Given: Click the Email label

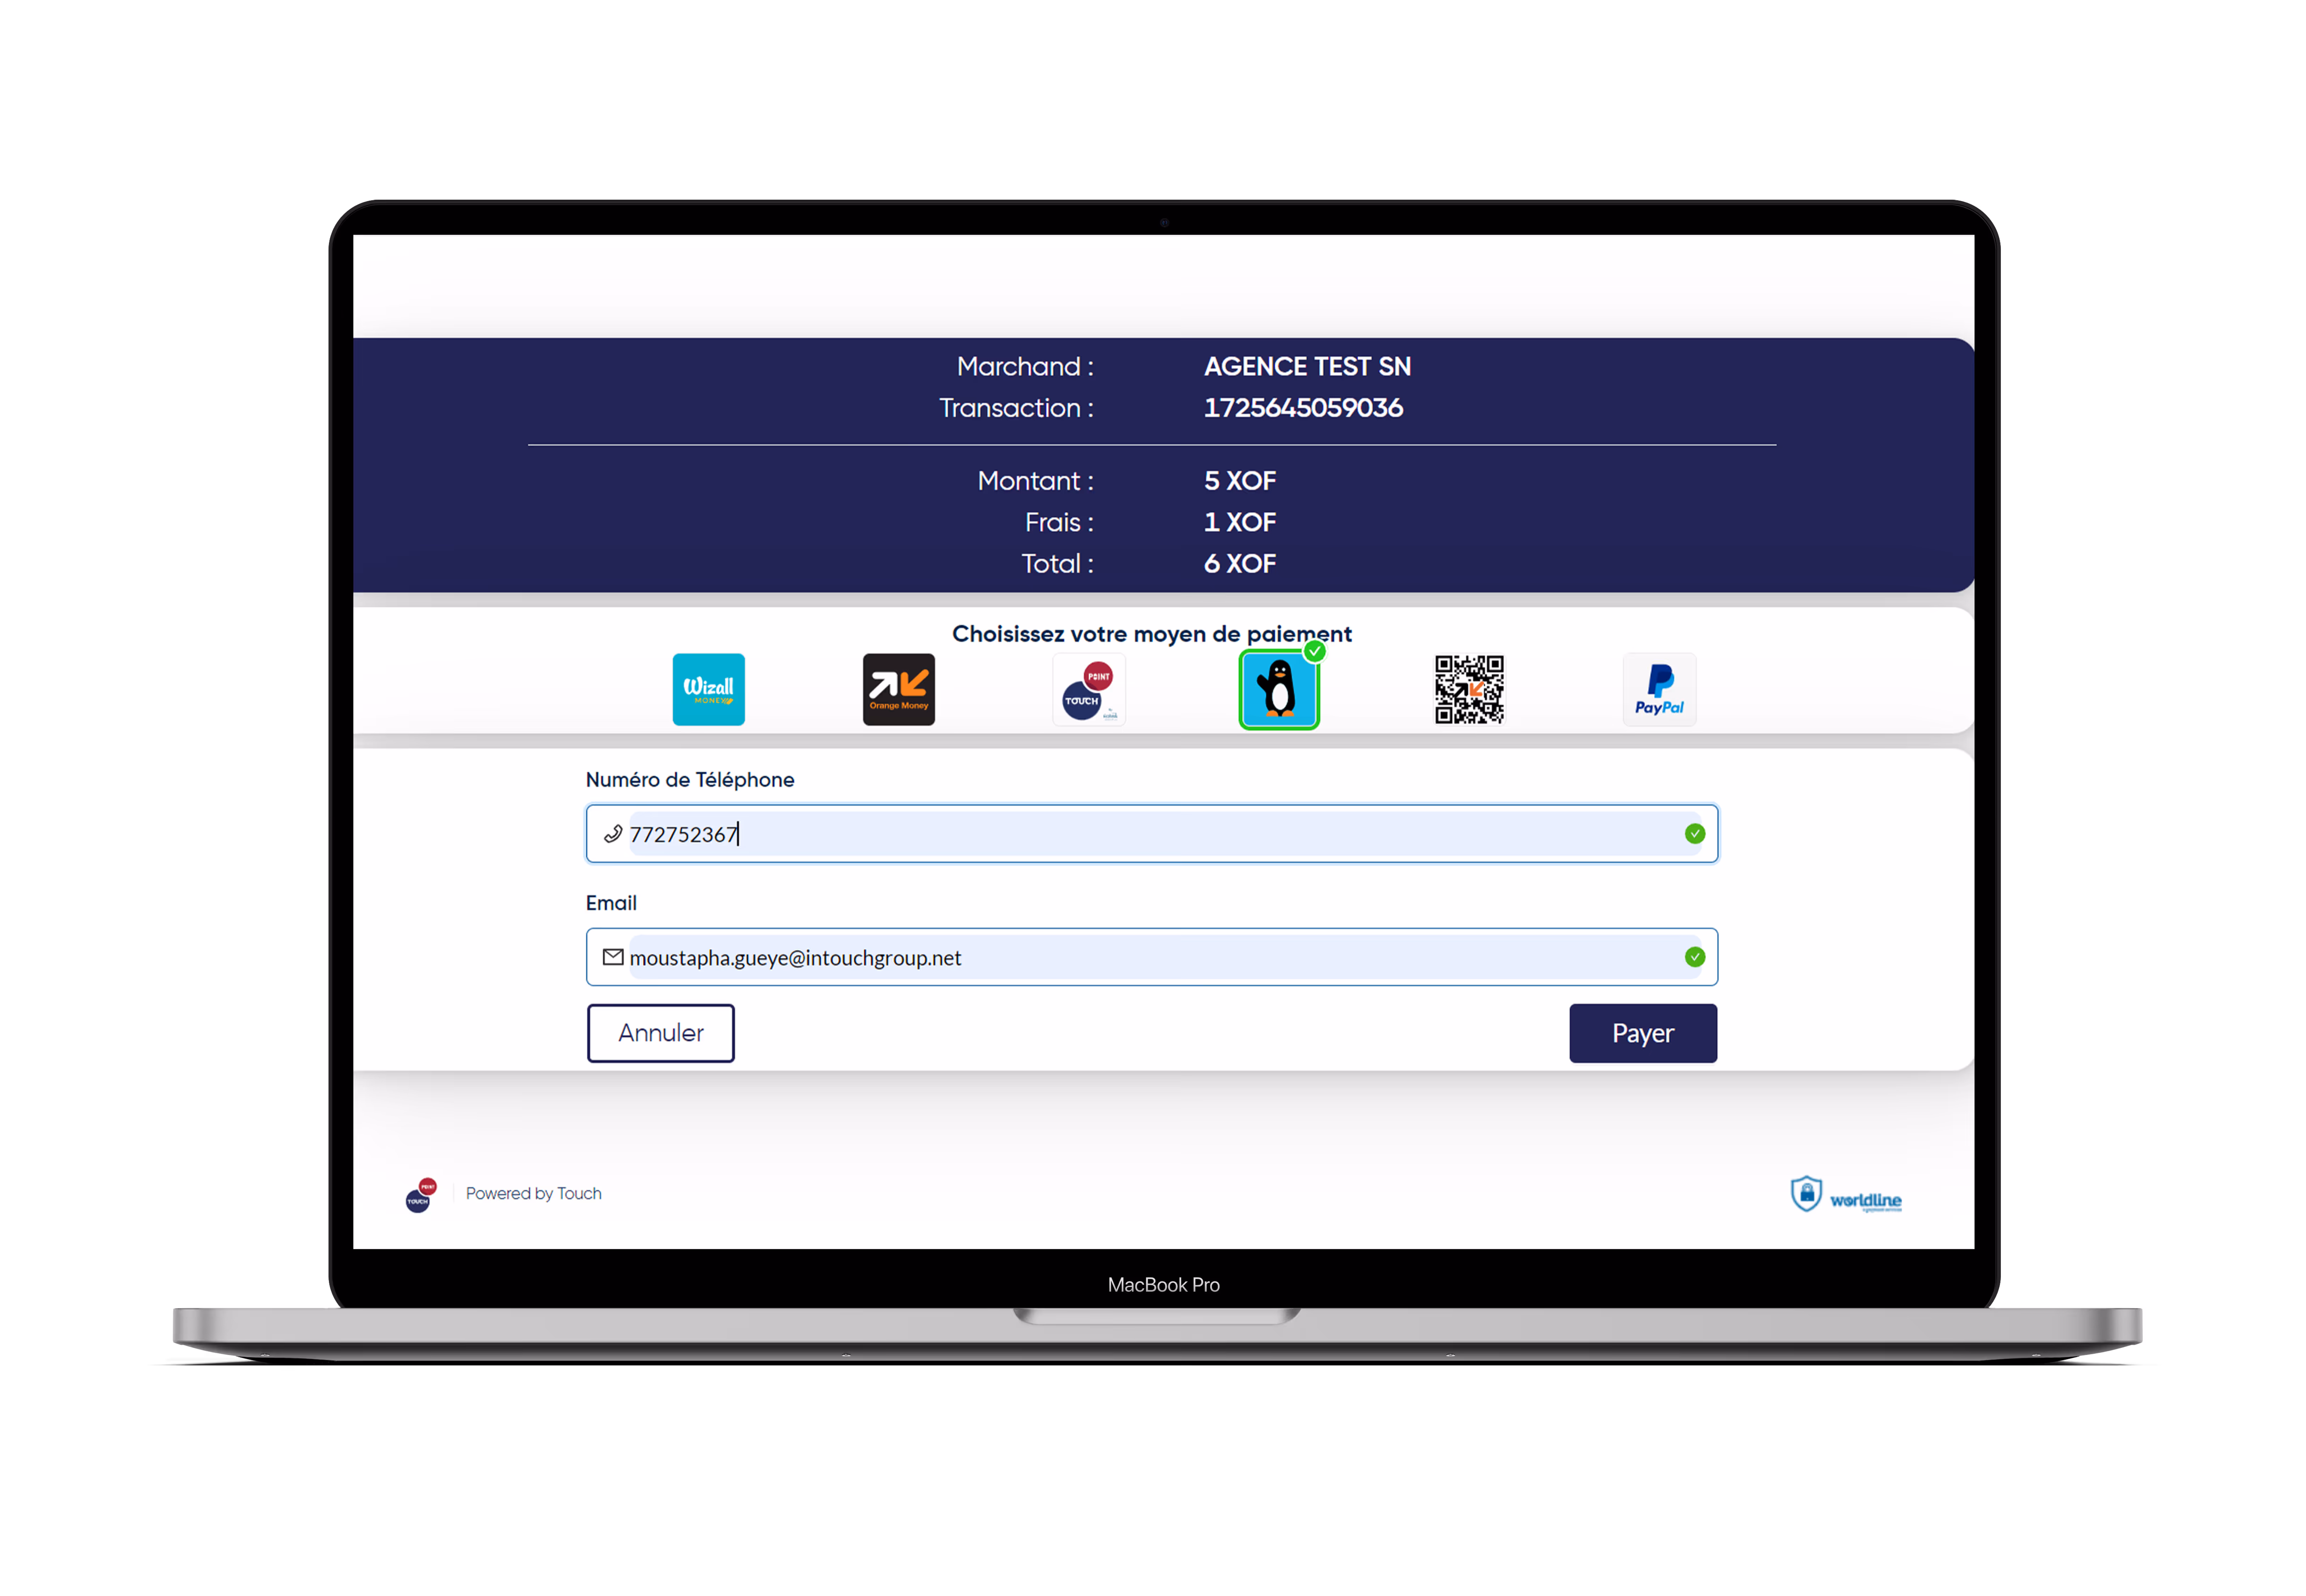Looking at the screenshot, I should click(611, 903).
